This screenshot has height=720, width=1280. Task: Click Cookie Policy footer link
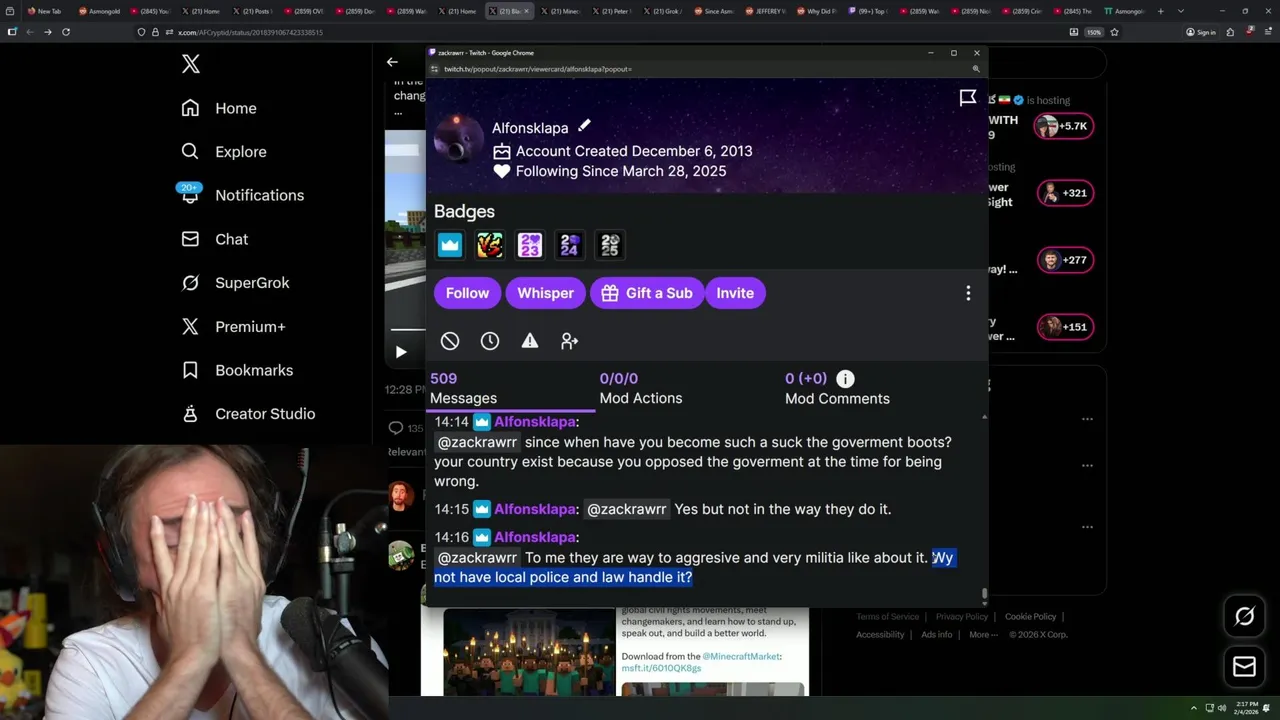[x=1030, y=617]
